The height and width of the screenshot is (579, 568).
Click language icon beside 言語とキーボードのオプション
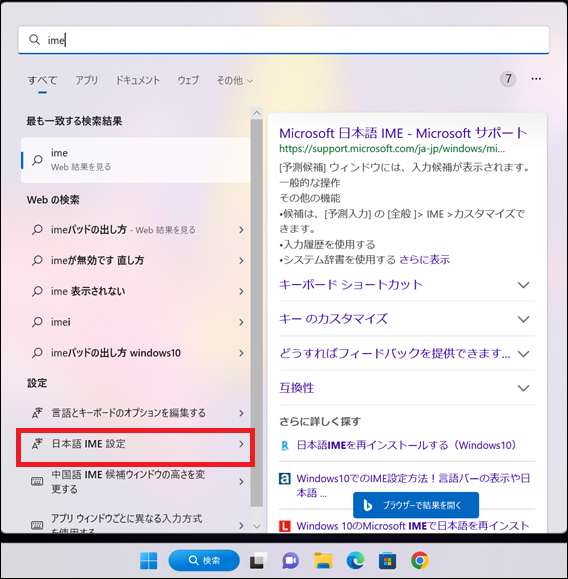(37, 413)
